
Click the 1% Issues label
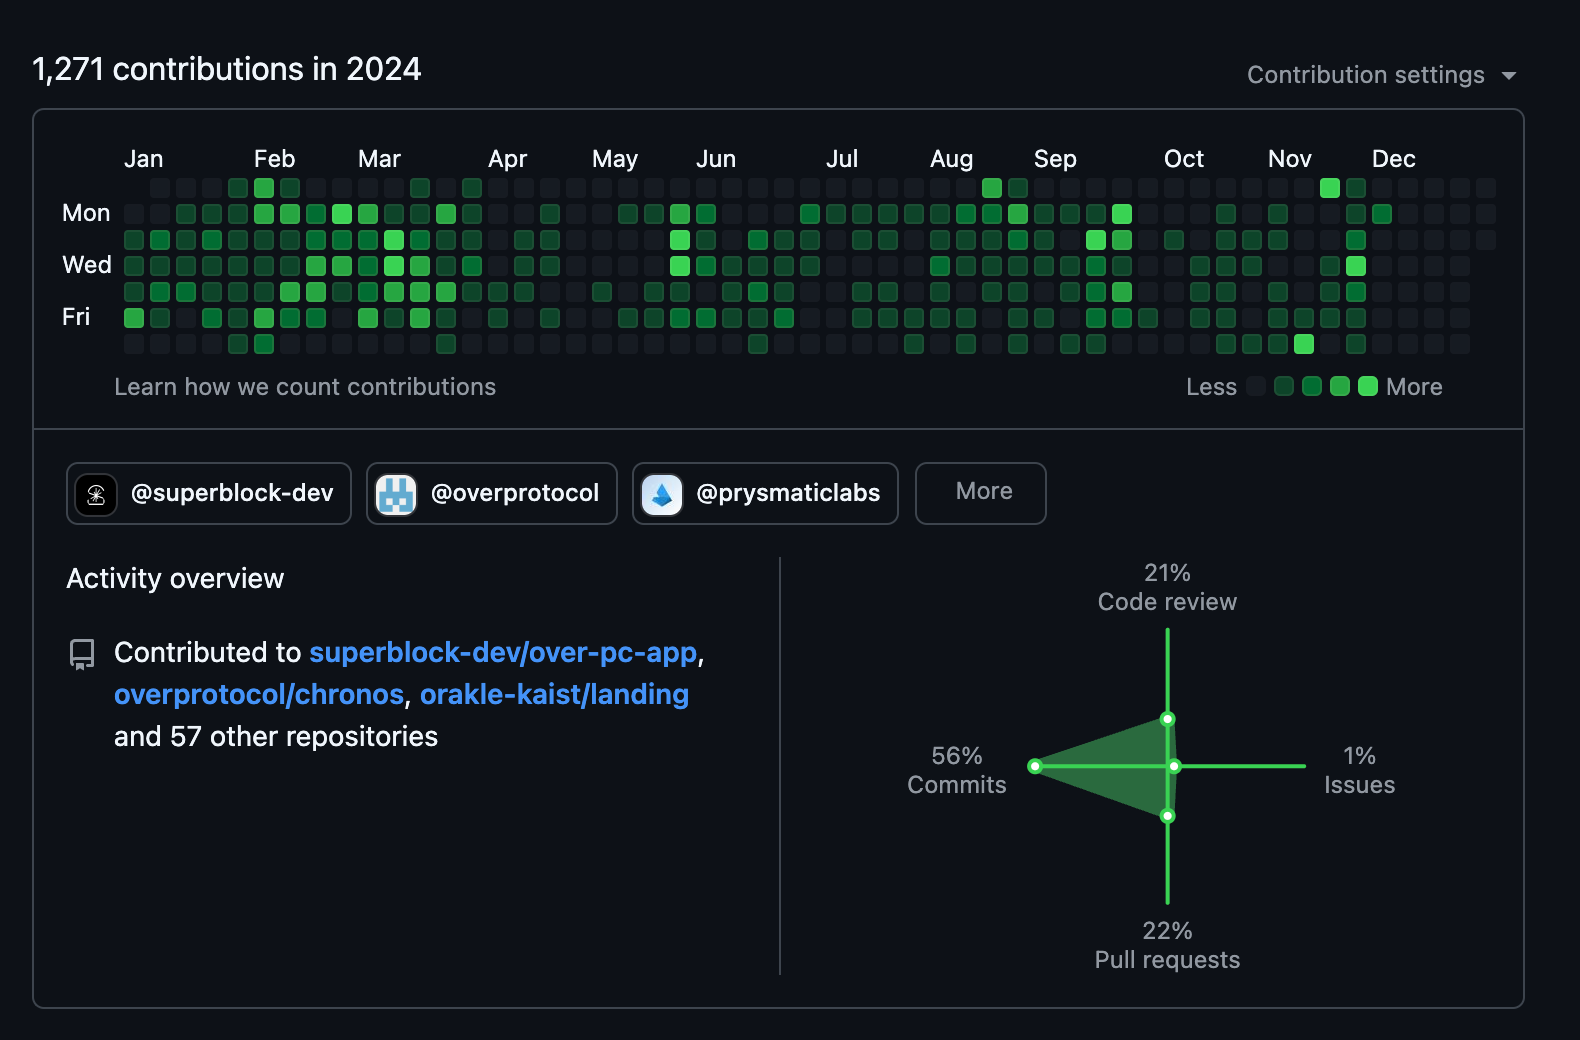point(1359,770)
